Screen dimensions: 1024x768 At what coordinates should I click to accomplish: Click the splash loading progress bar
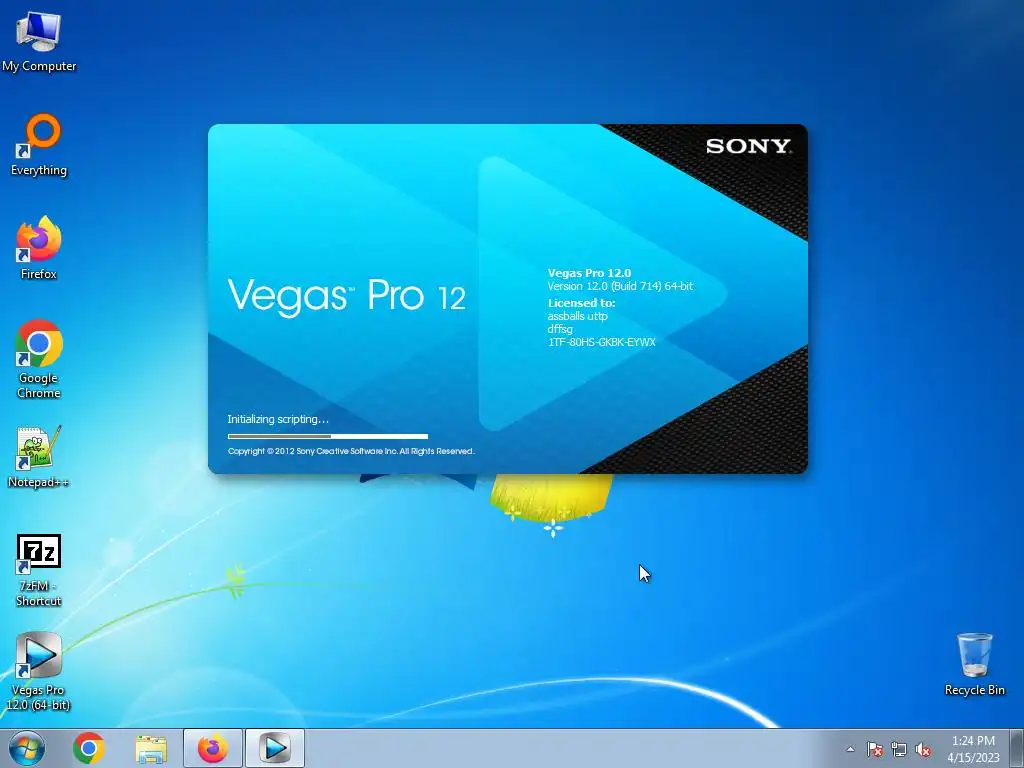(328, 436)
